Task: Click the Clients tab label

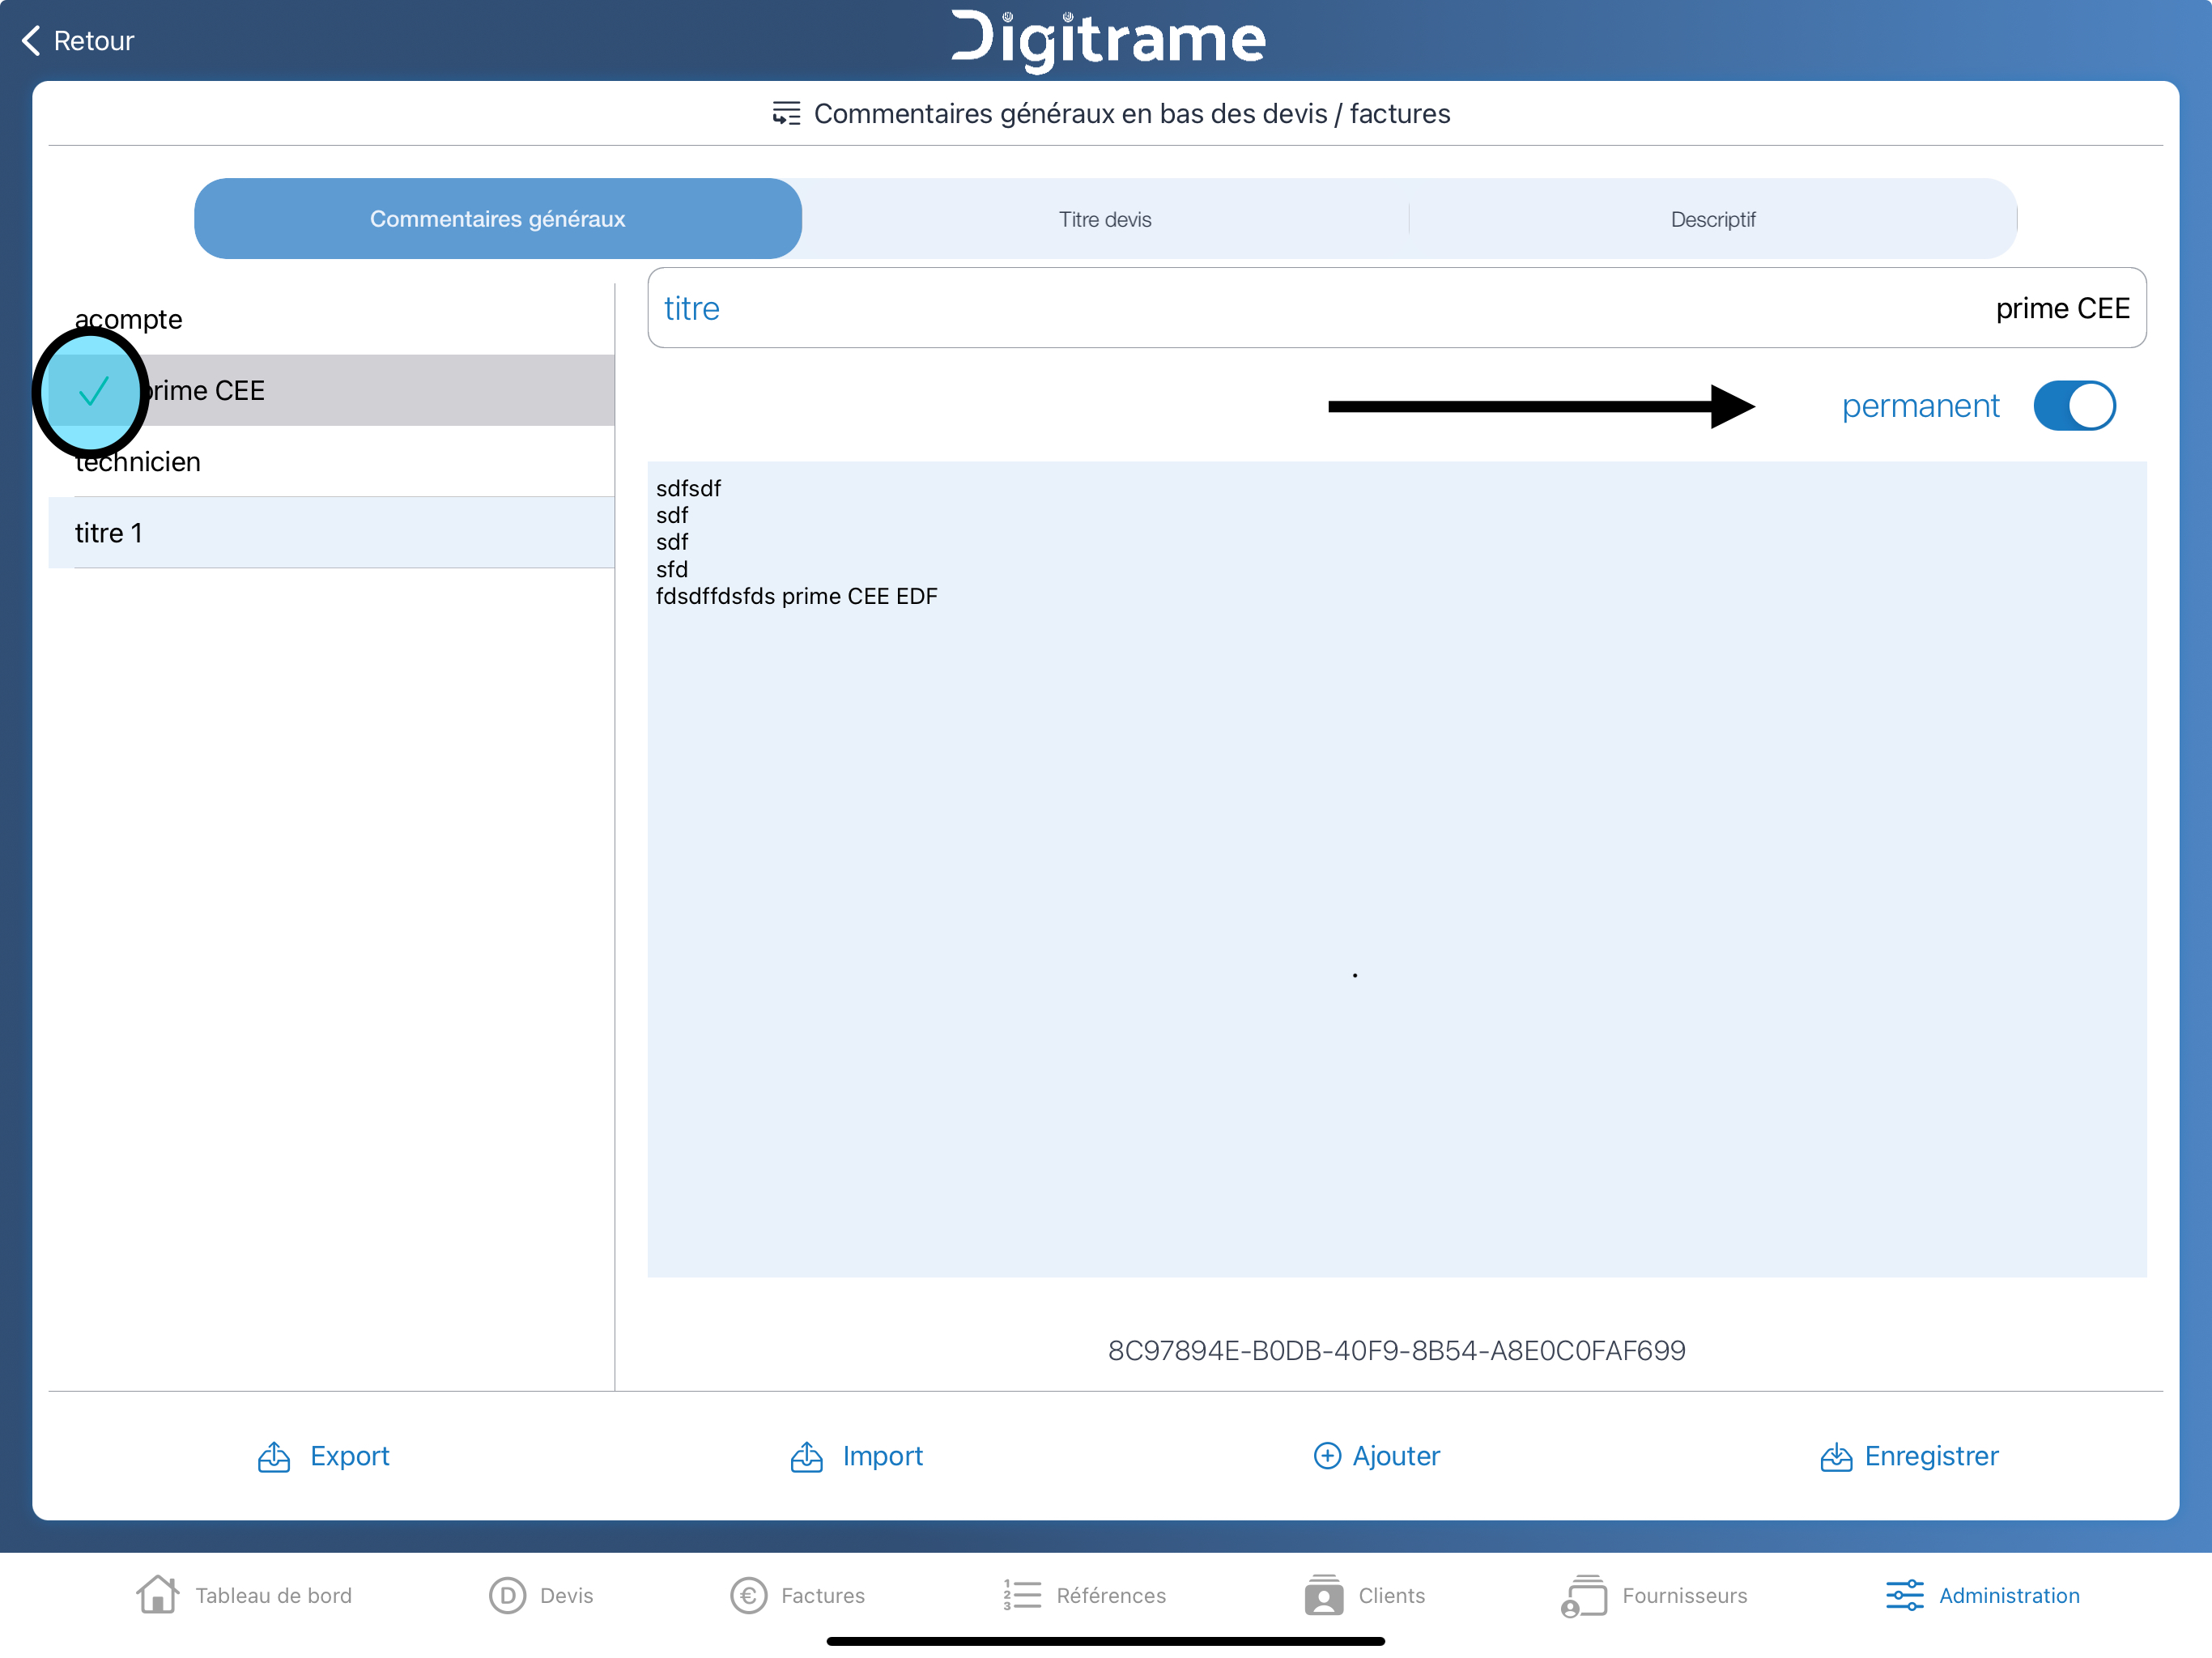Action: [1391, 1596]
